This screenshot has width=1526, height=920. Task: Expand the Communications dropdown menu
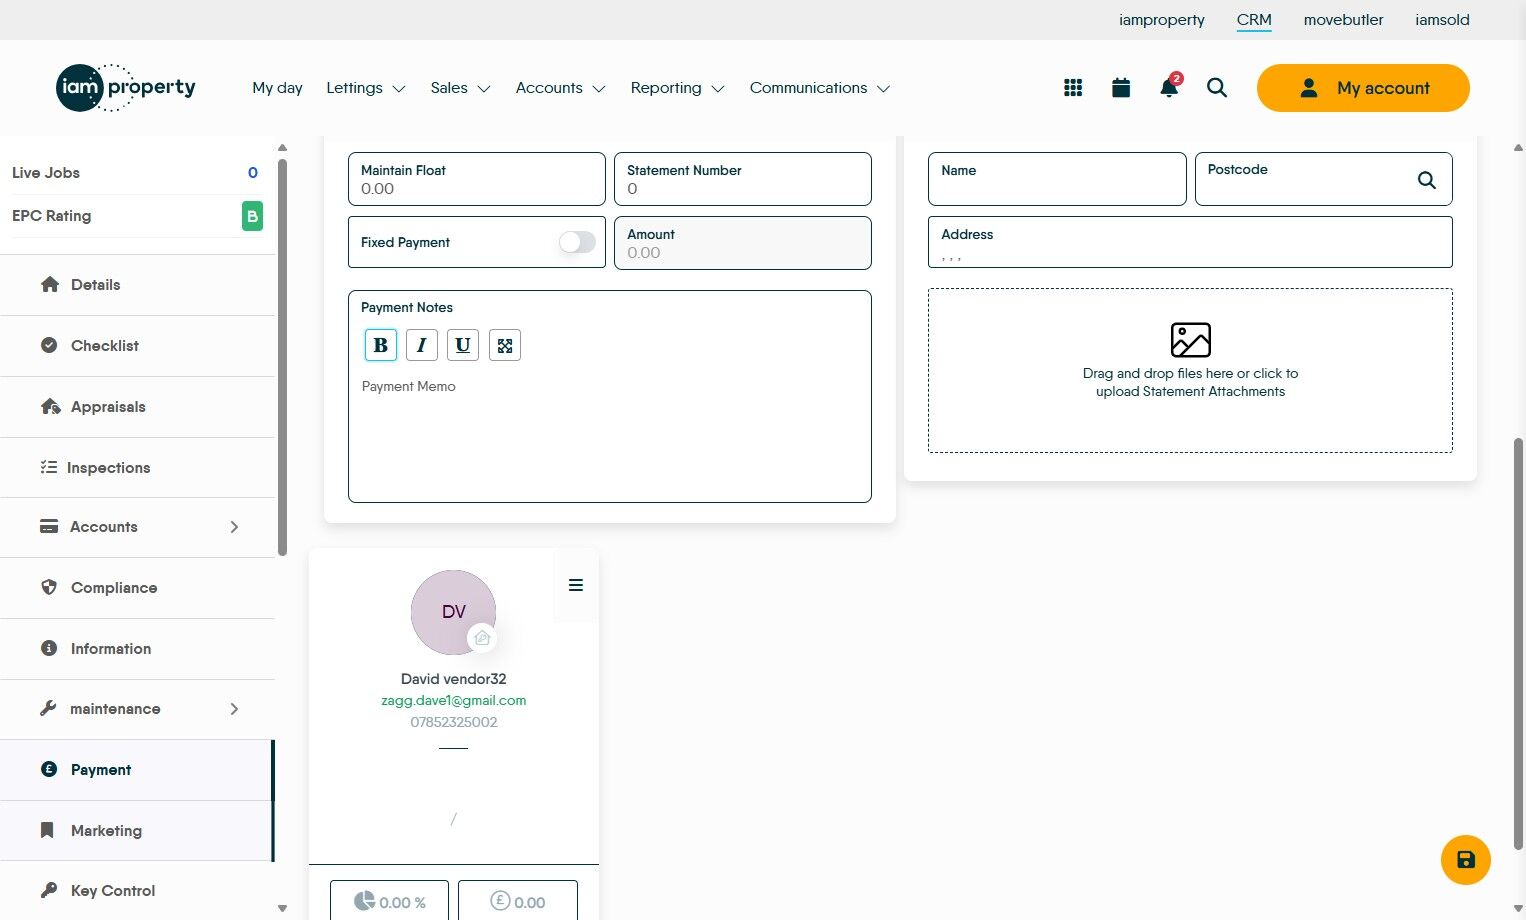click(x=820, y=88)
